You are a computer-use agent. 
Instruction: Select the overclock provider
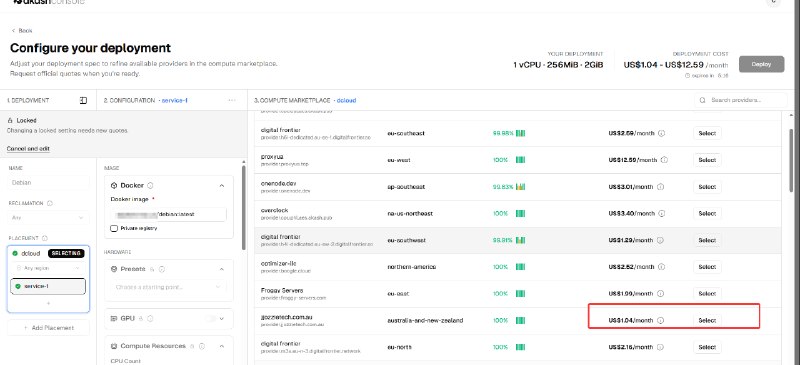tap(707, 213)
